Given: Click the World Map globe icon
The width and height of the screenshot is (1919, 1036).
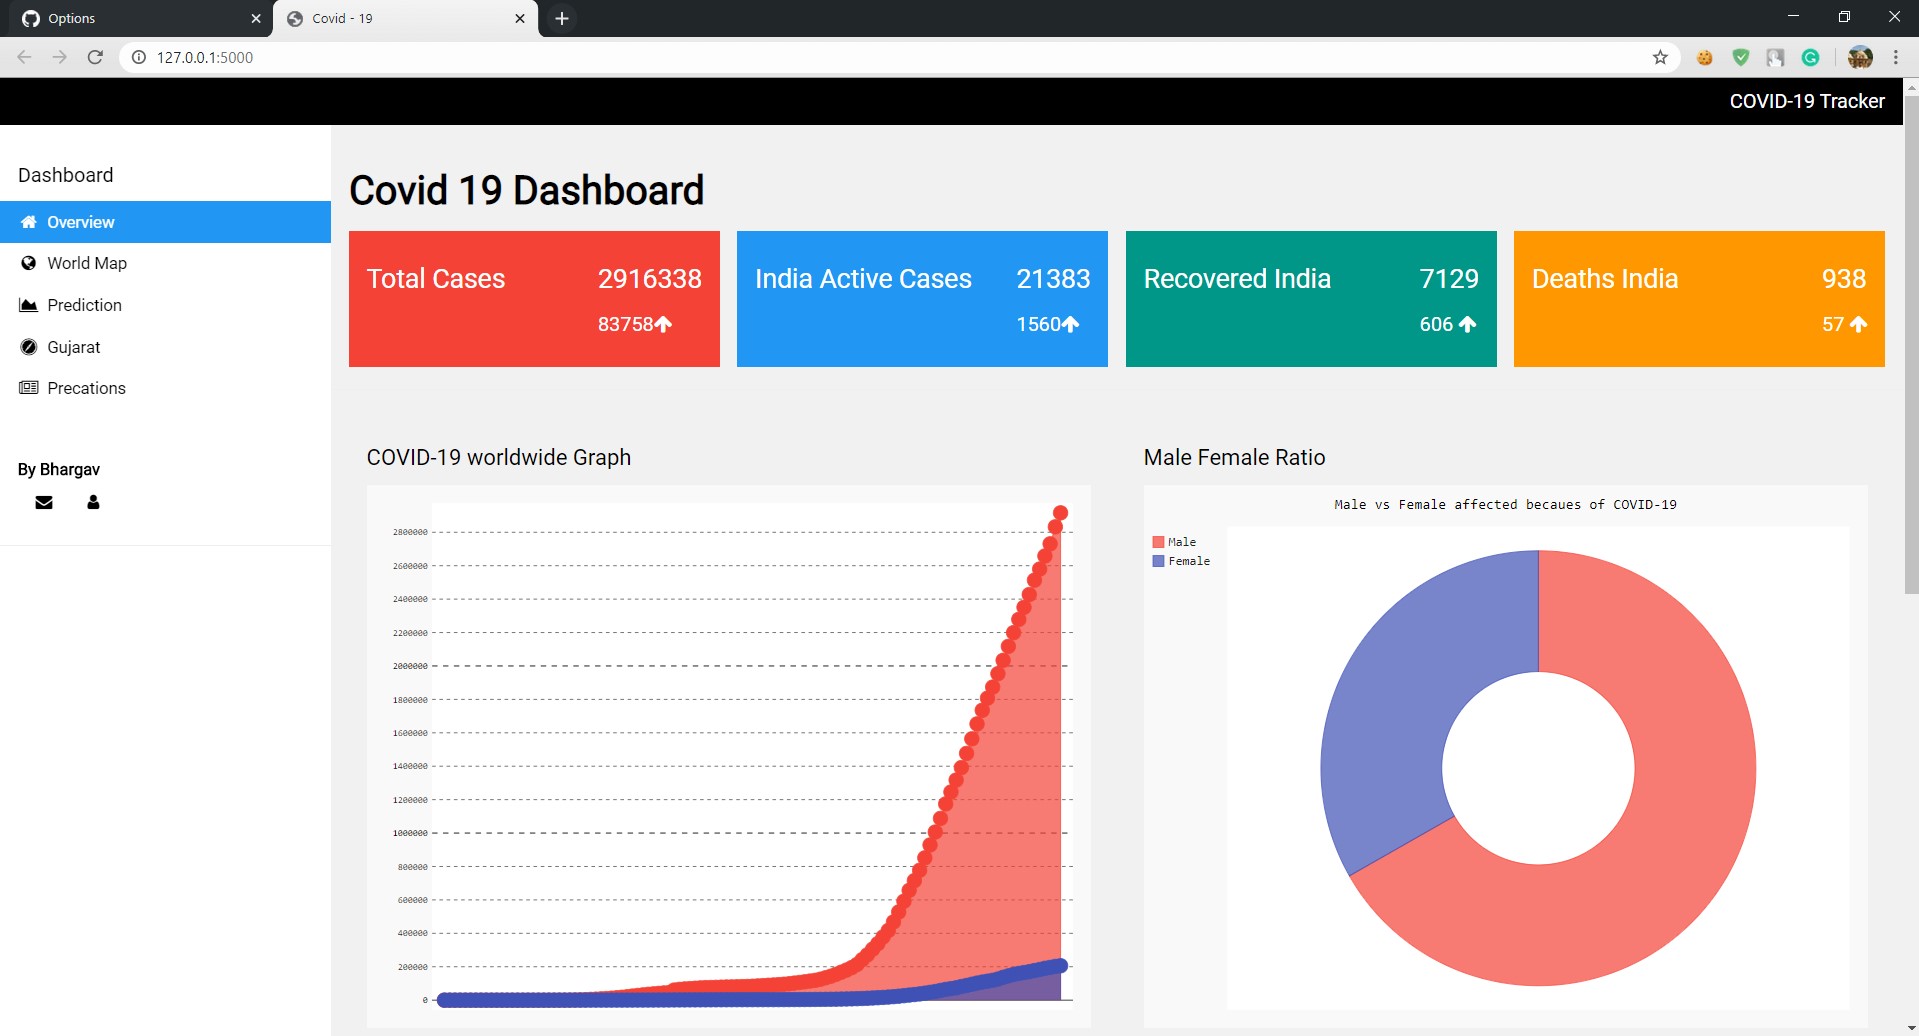Looking at the screenshot, I should [x=29, y=263].
